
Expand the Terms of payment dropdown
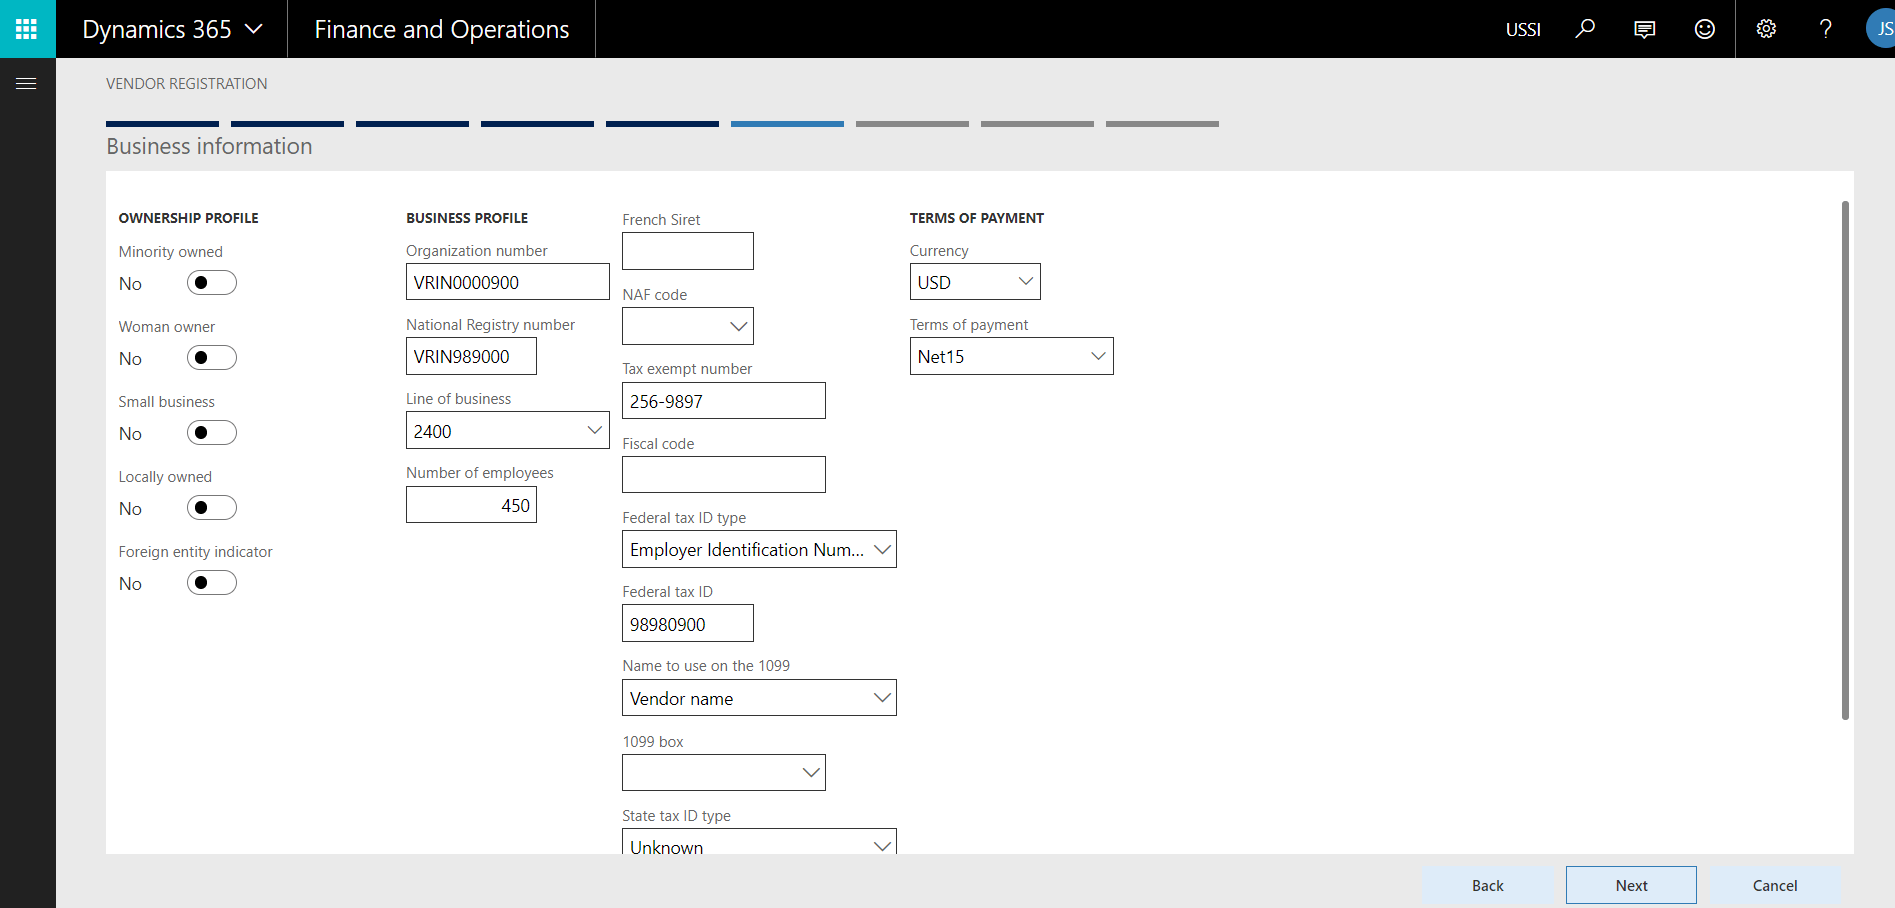coord(1097,355)
